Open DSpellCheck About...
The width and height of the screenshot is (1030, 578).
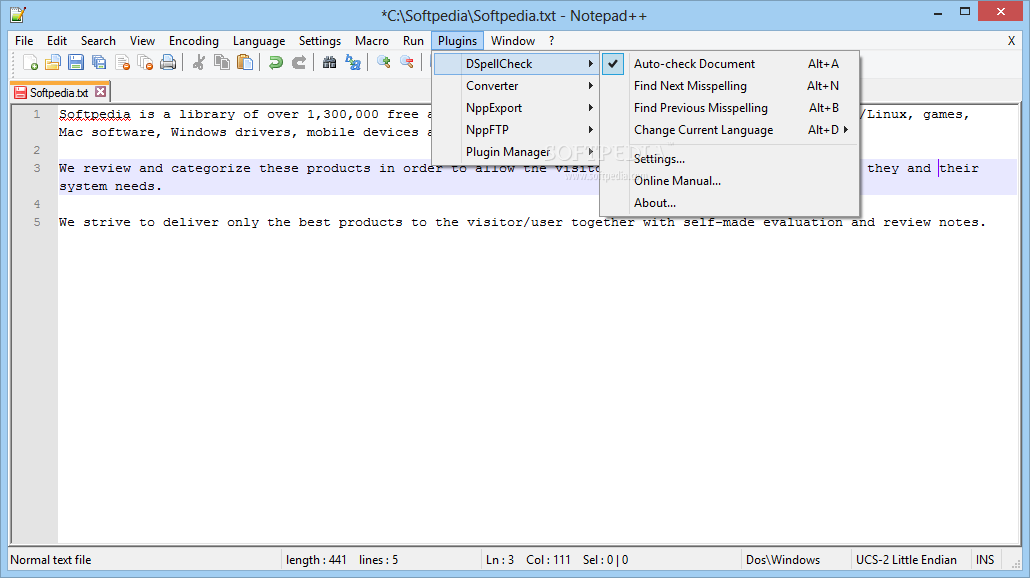pyautogui.click(x=729, y=203)
